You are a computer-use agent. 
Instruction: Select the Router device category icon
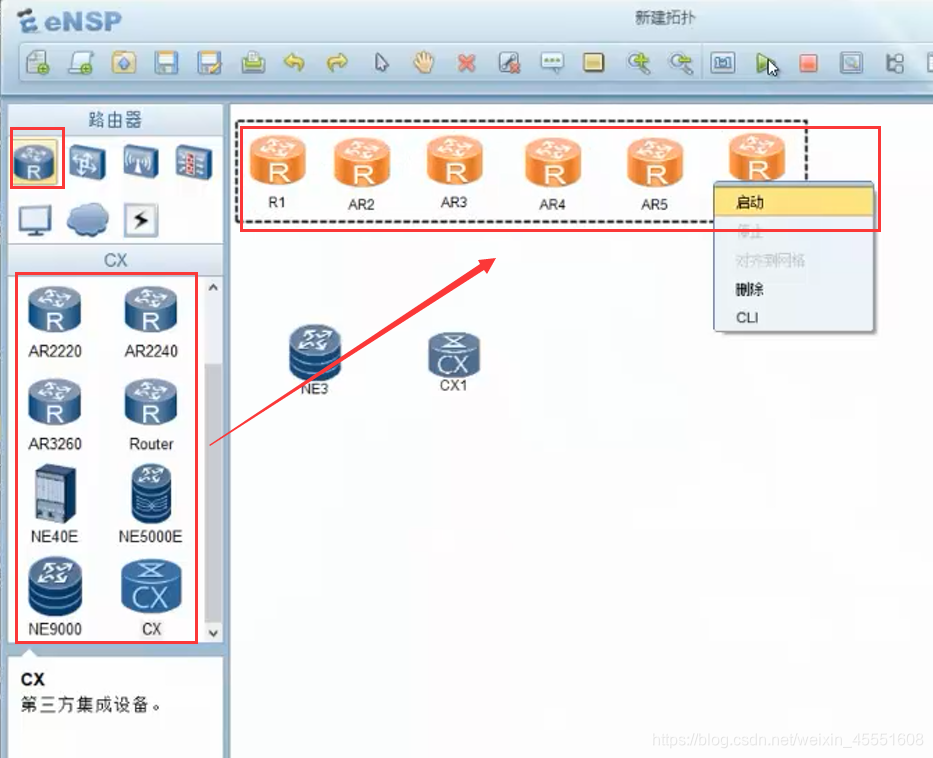pos(35,162)
